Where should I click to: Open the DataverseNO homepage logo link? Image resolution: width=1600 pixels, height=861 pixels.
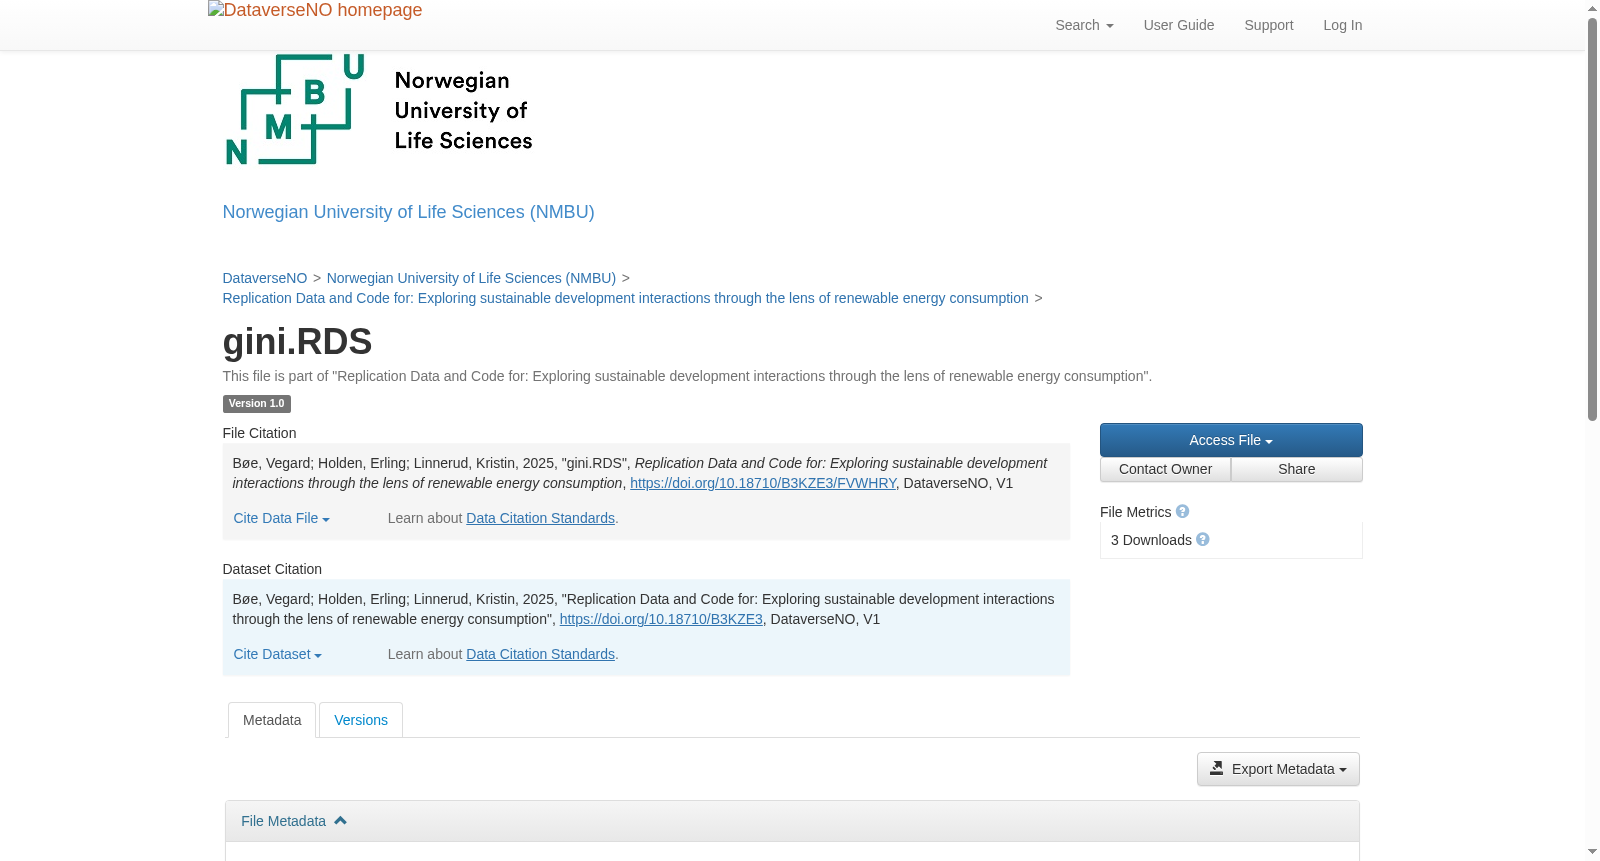pos(315,10)
